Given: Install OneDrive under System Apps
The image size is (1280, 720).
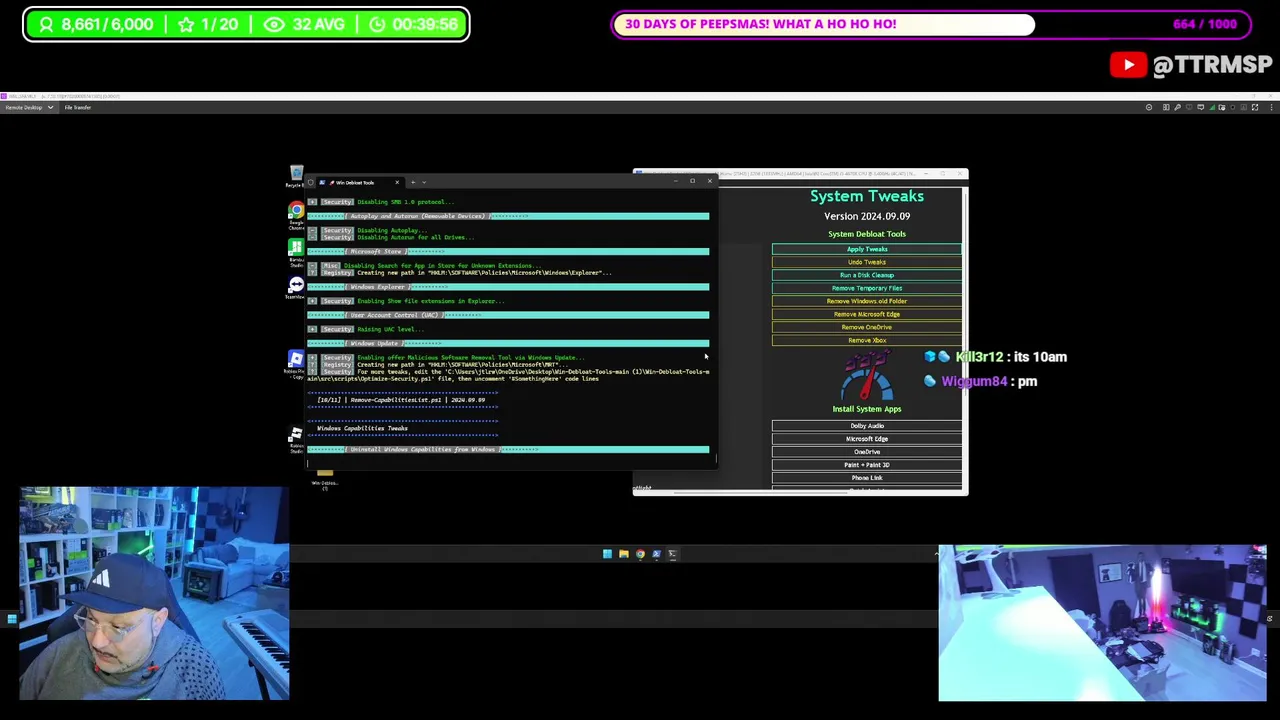Looking at the screenshot, I should click(867, 452).
